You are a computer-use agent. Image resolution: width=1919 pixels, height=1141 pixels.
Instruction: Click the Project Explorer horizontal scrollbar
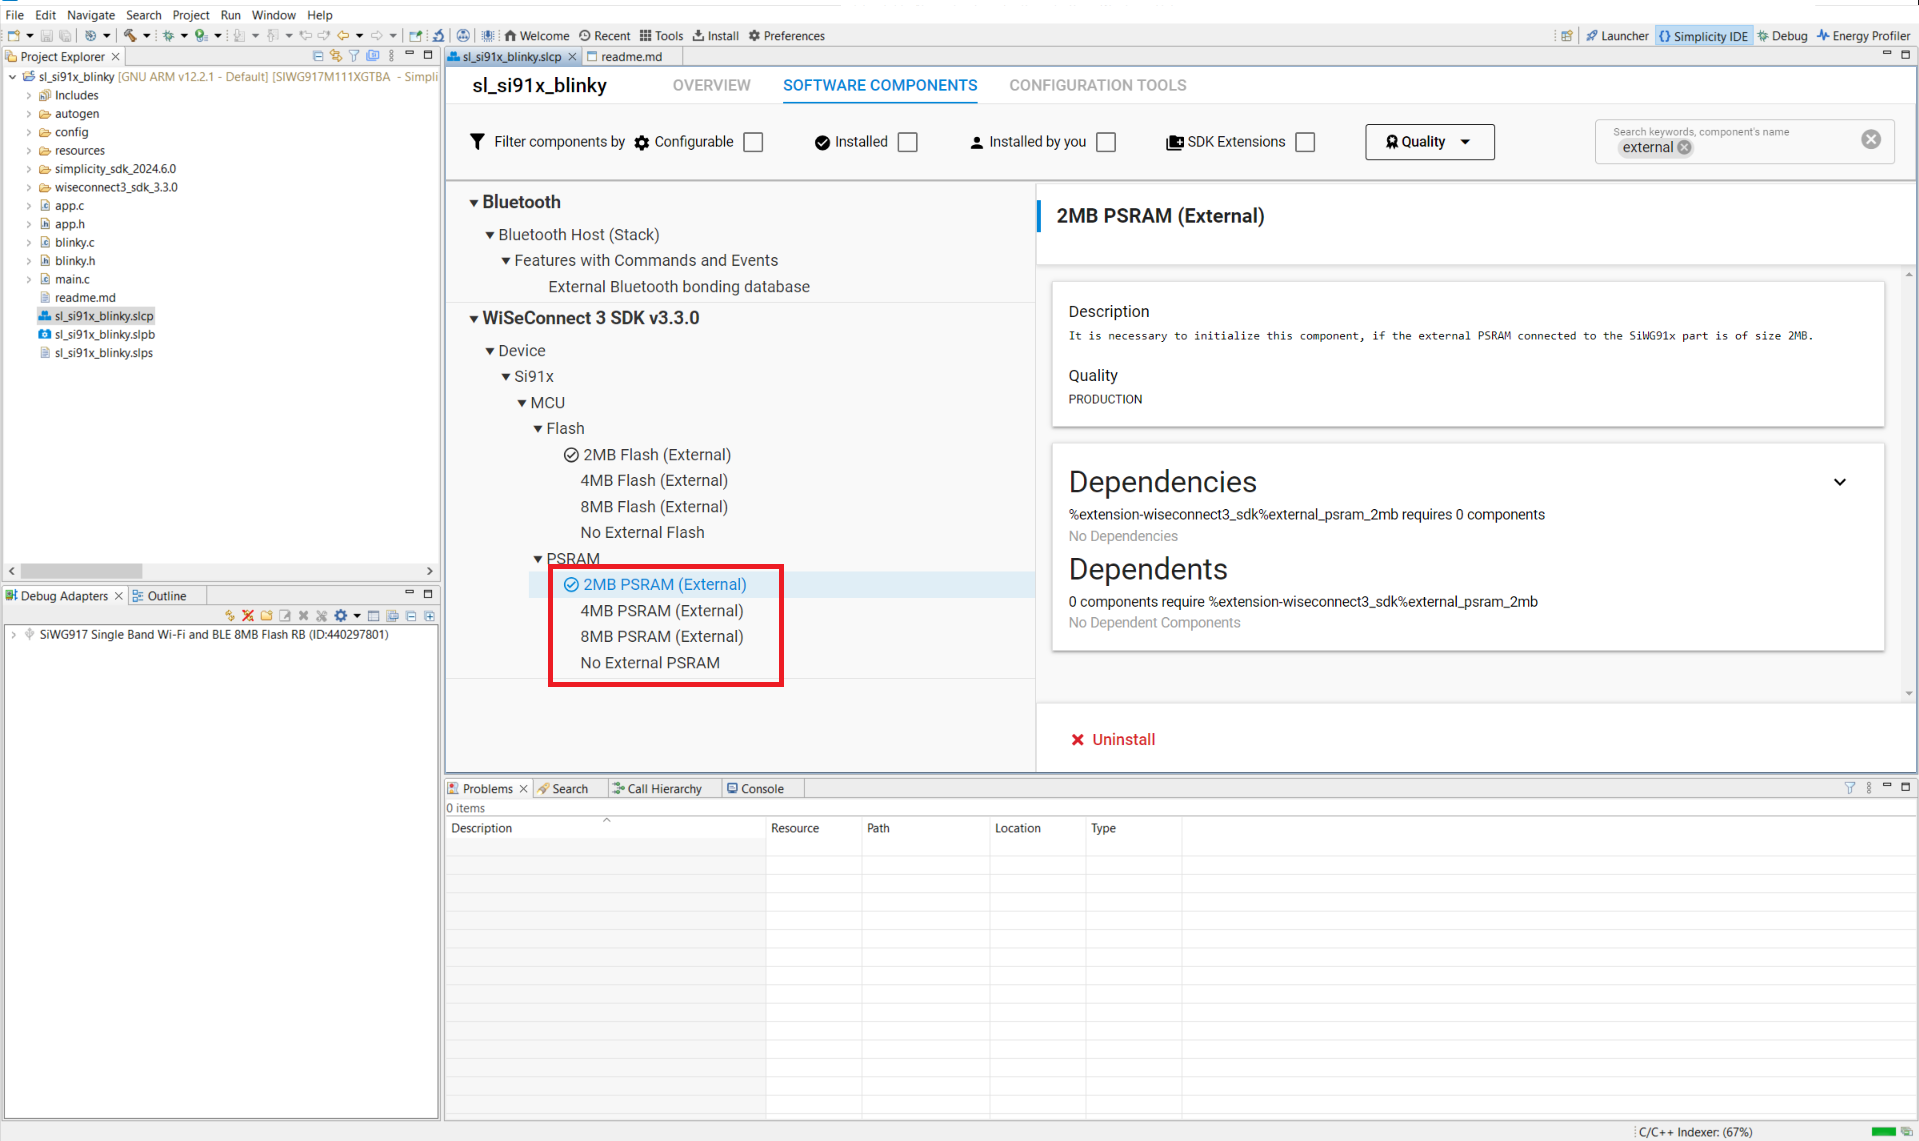(x=82, y=571)
